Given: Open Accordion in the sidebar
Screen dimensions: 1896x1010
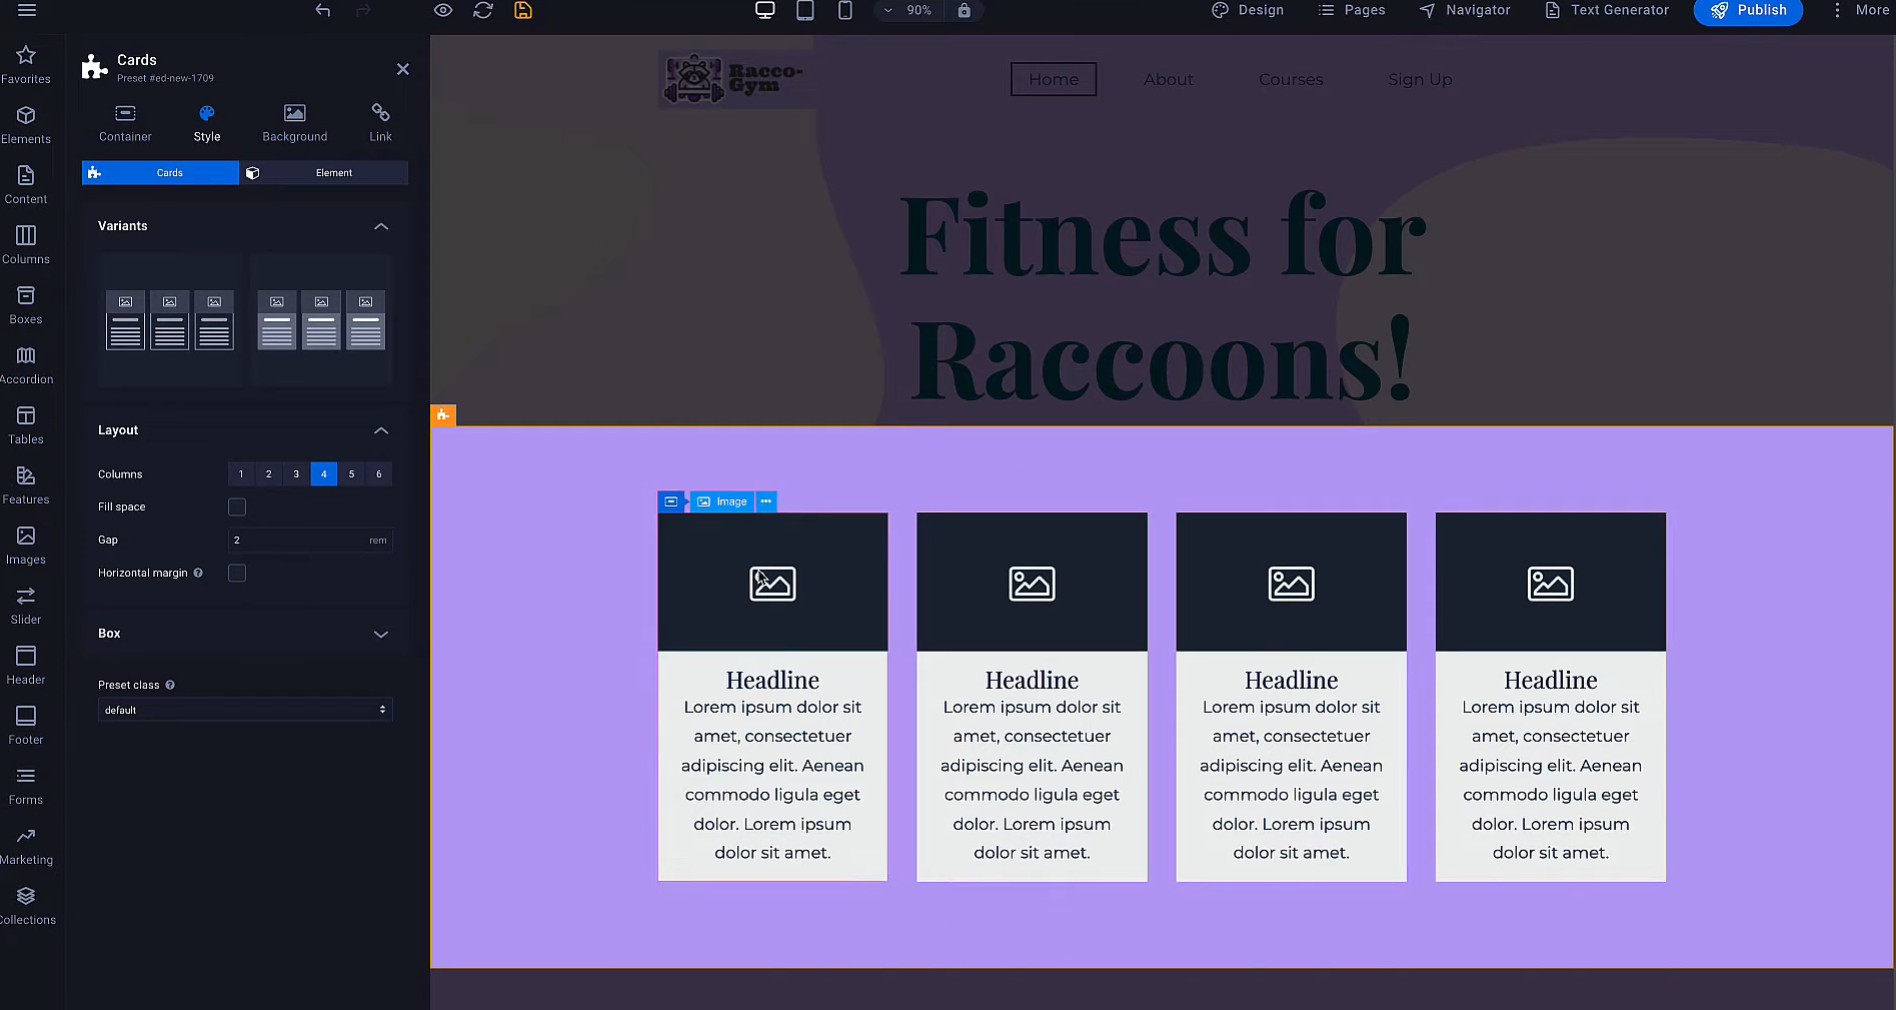Looking at the screenshot, I should [26, 365].
